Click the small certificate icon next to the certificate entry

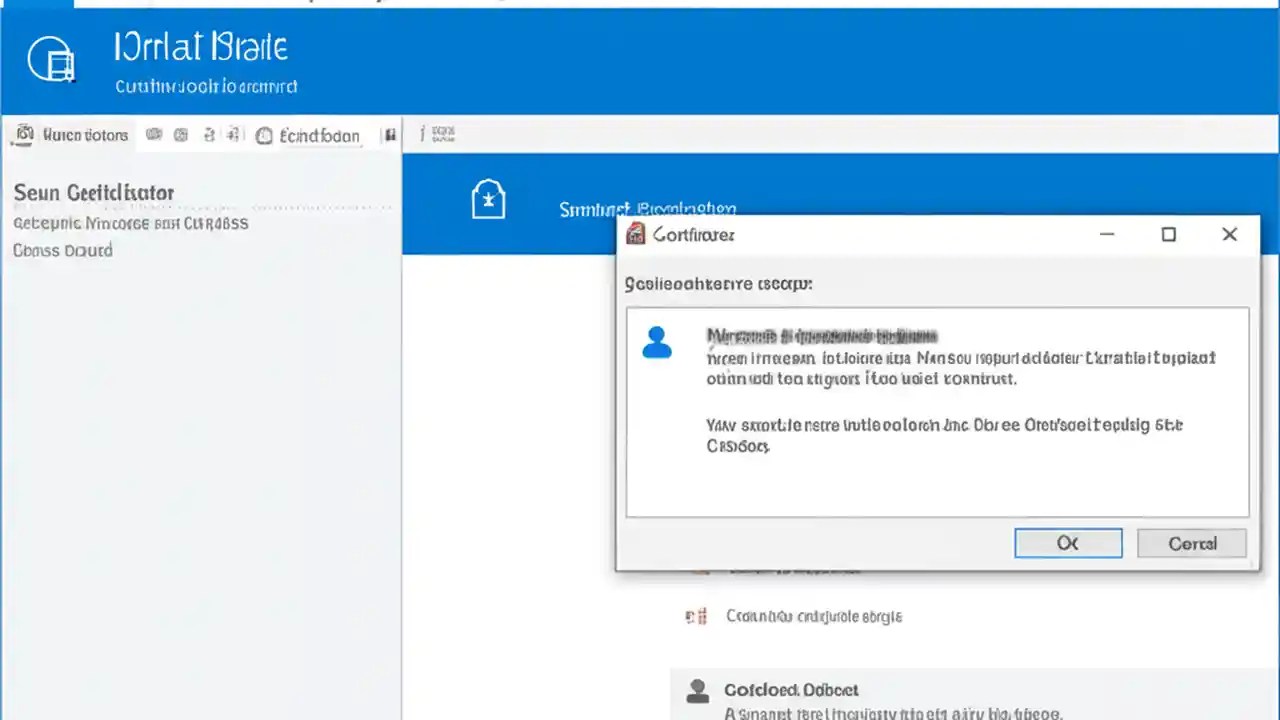coord(696,616)
